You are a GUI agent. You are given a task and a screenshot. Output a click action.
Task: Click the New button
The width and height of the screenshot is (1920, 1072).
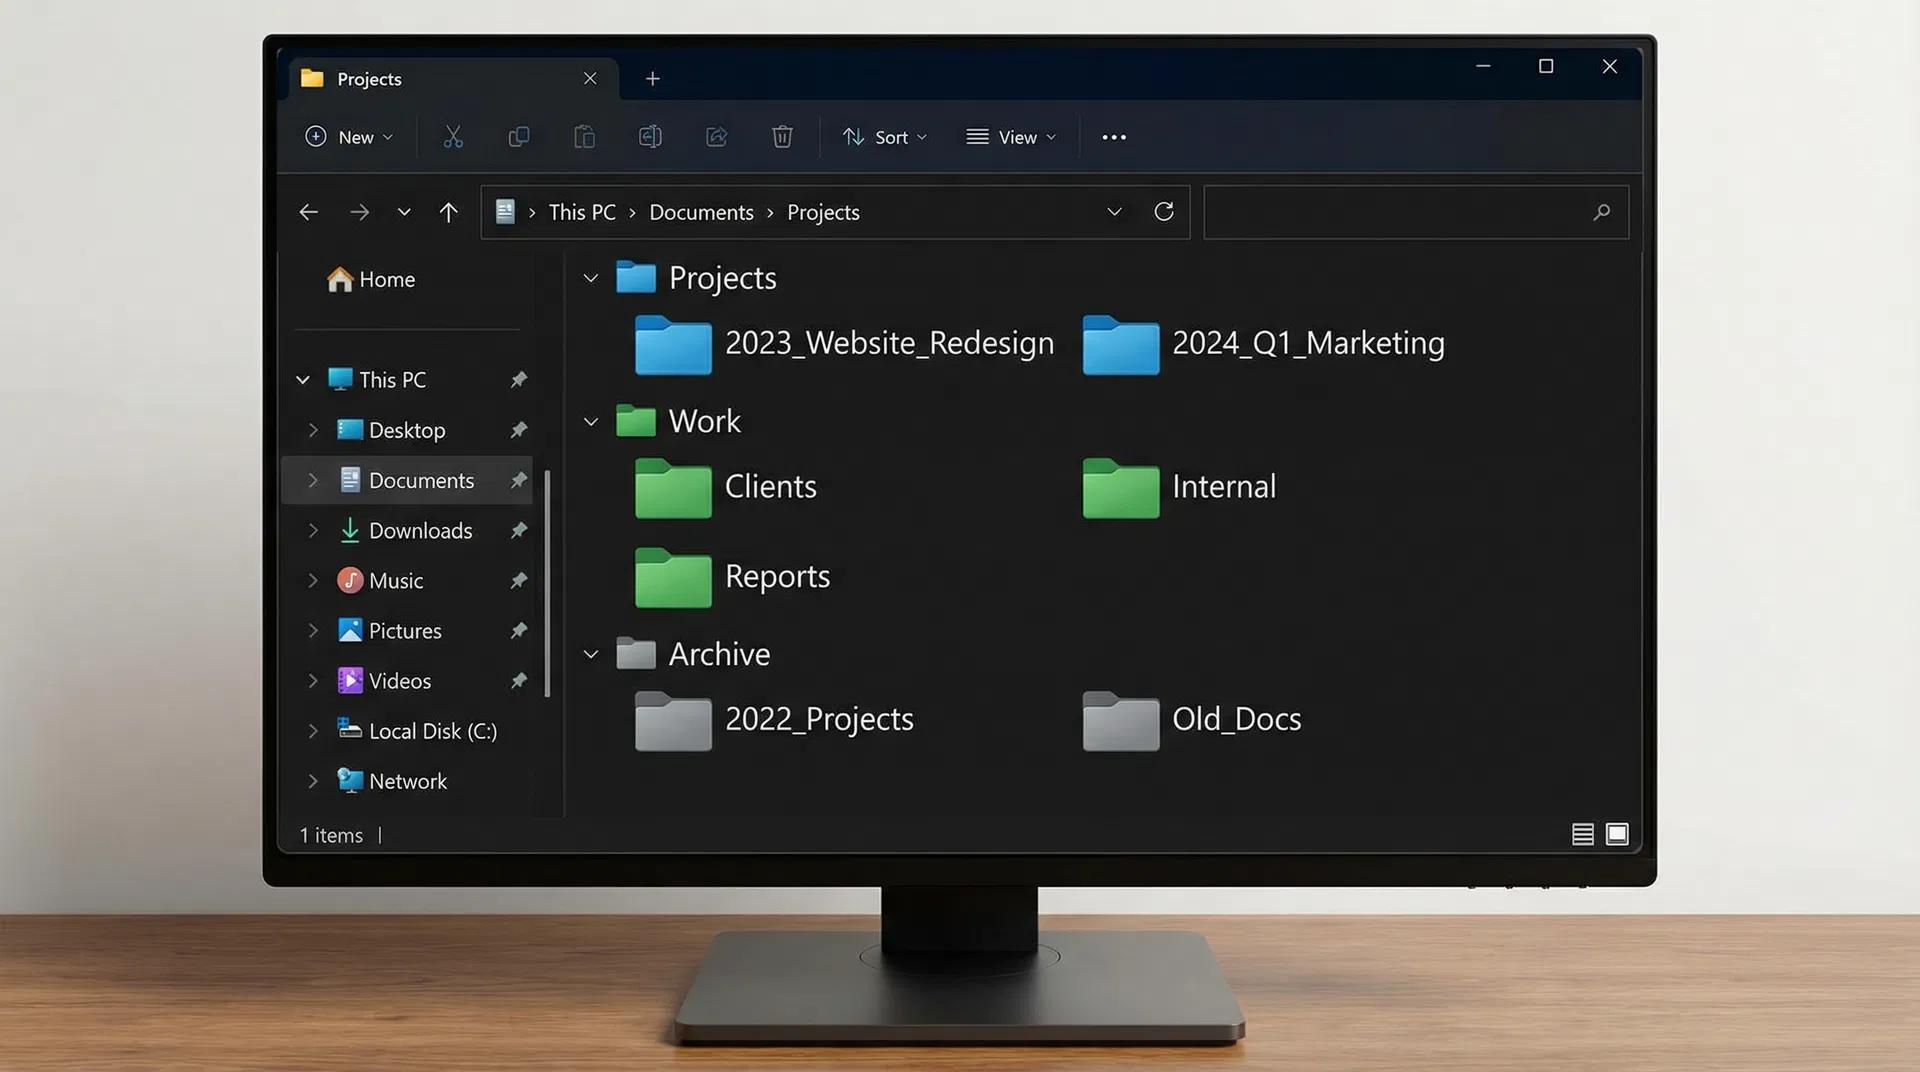tap(347, 137)
